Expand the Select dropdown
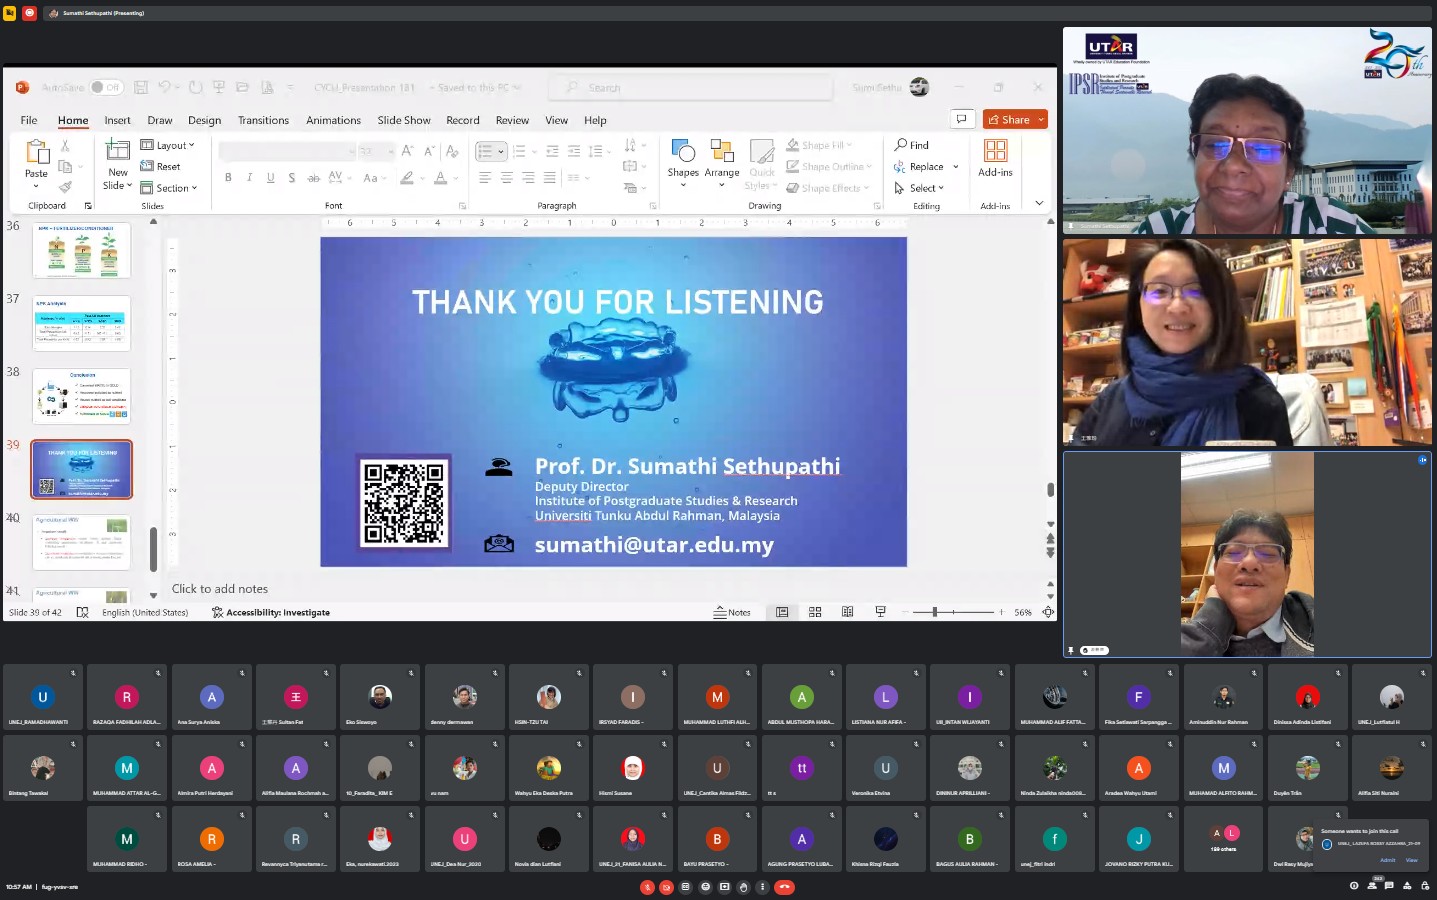1437x900 pixels. [x=919, y=188]
